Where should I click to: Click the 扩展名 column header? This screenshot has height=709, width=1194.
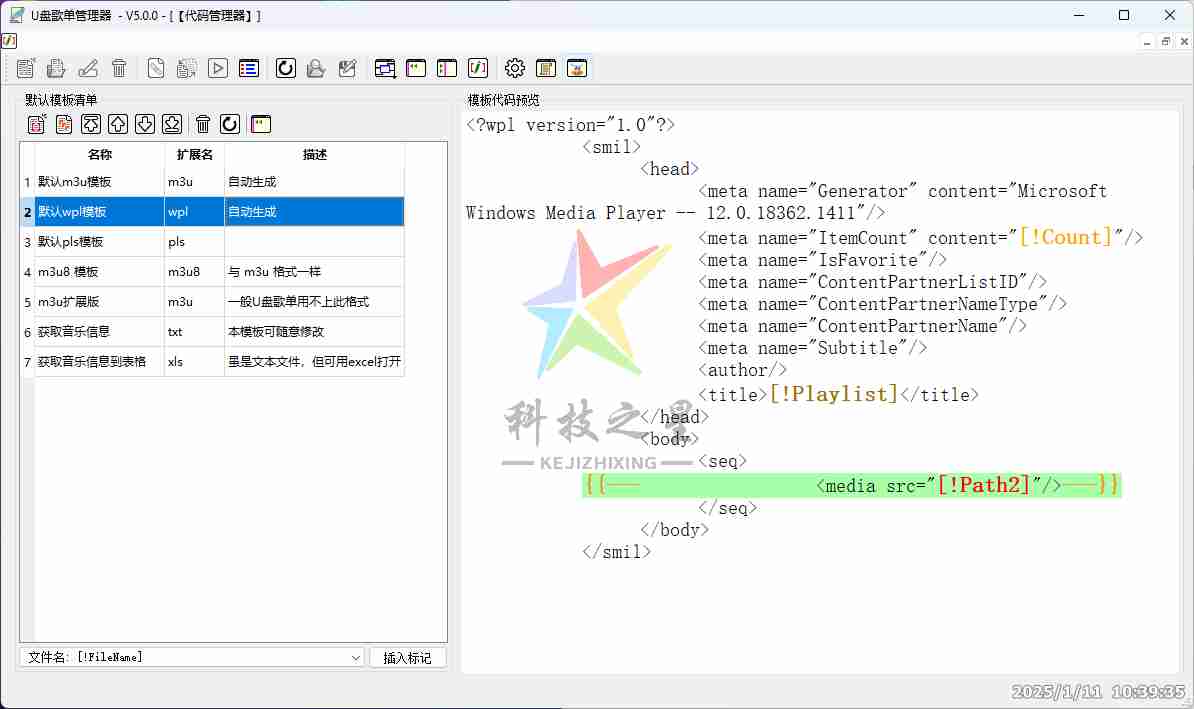point(194,155)
